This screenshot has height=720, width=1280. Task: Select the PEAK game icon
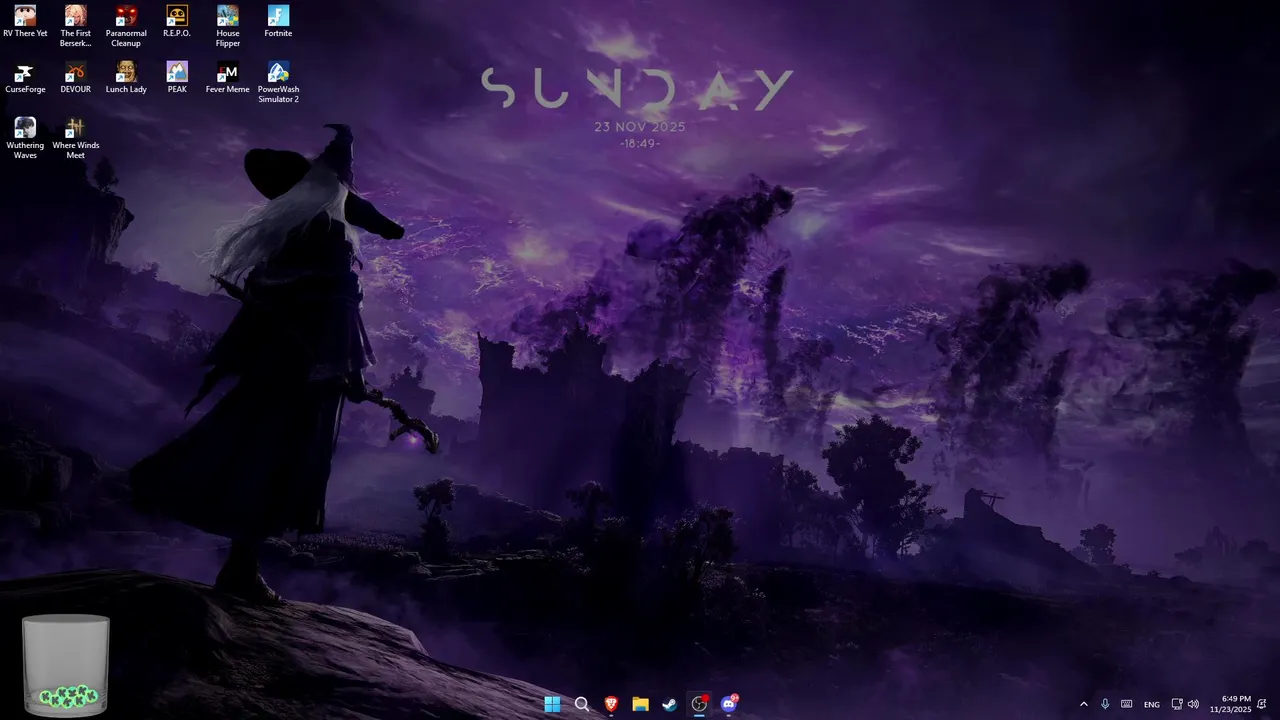177,78
